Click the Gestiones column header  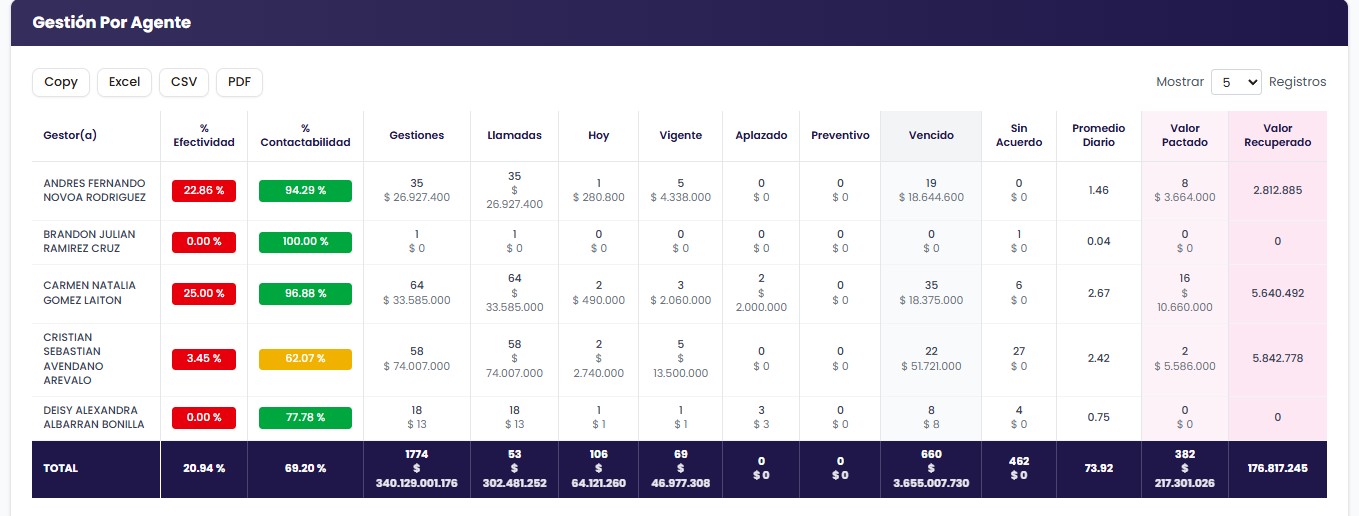[x=416, y=135]
